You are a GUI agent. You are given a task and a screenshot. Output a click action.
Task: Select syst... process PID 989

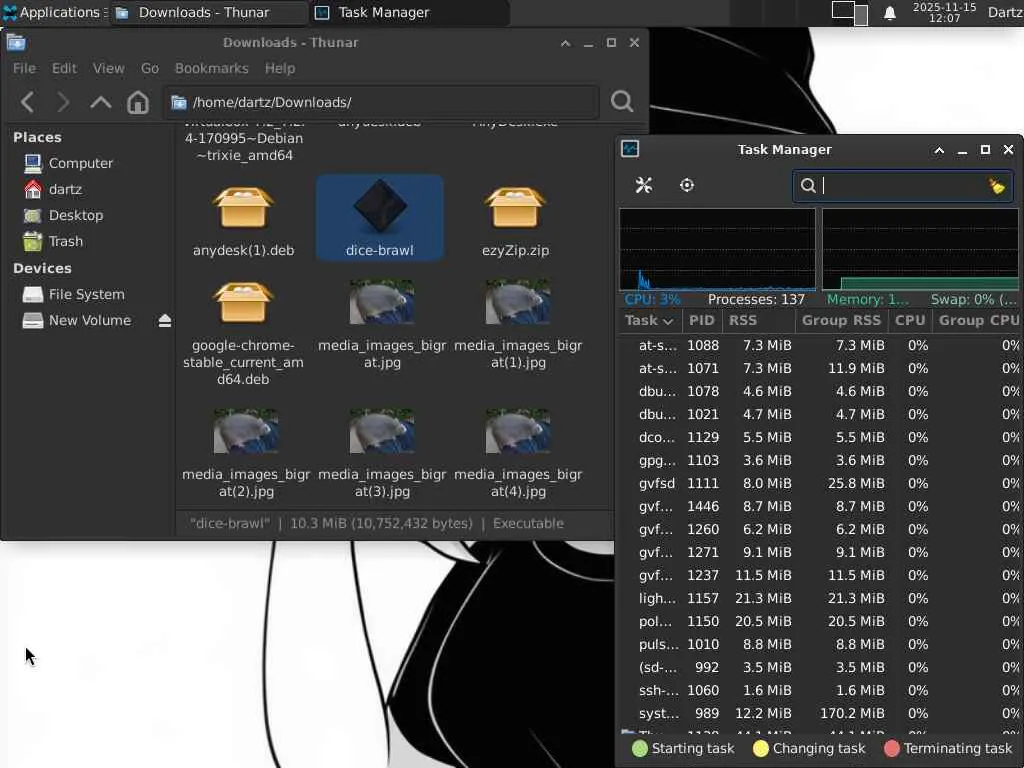820,713
